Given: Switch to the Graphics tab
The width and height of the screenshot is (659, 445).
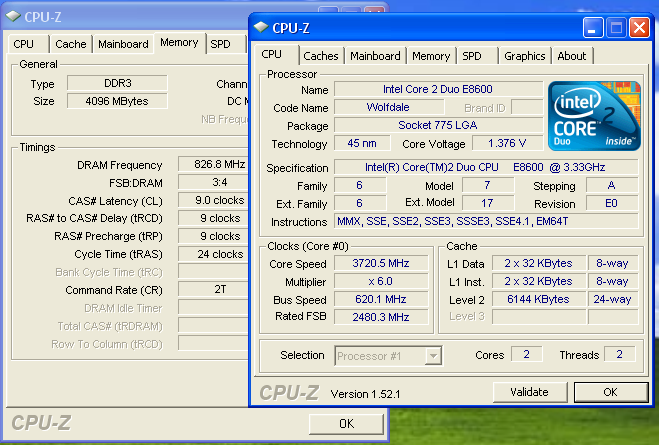Looking at the screenshot, I should point(525,56).
